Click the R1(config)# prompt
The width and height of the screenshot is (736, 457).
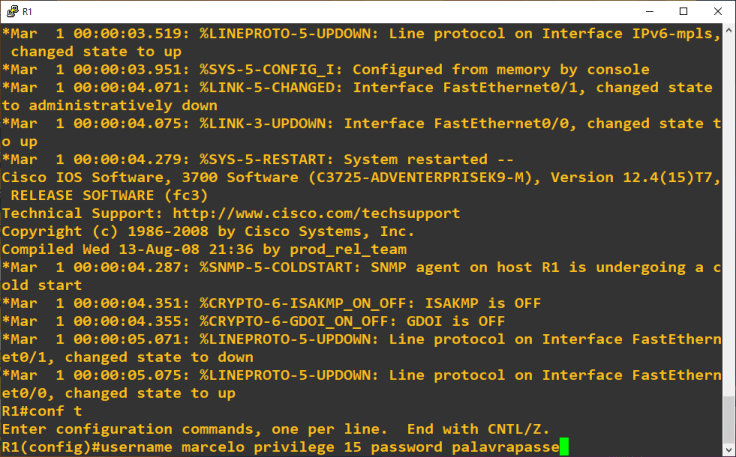click(50, 447)
